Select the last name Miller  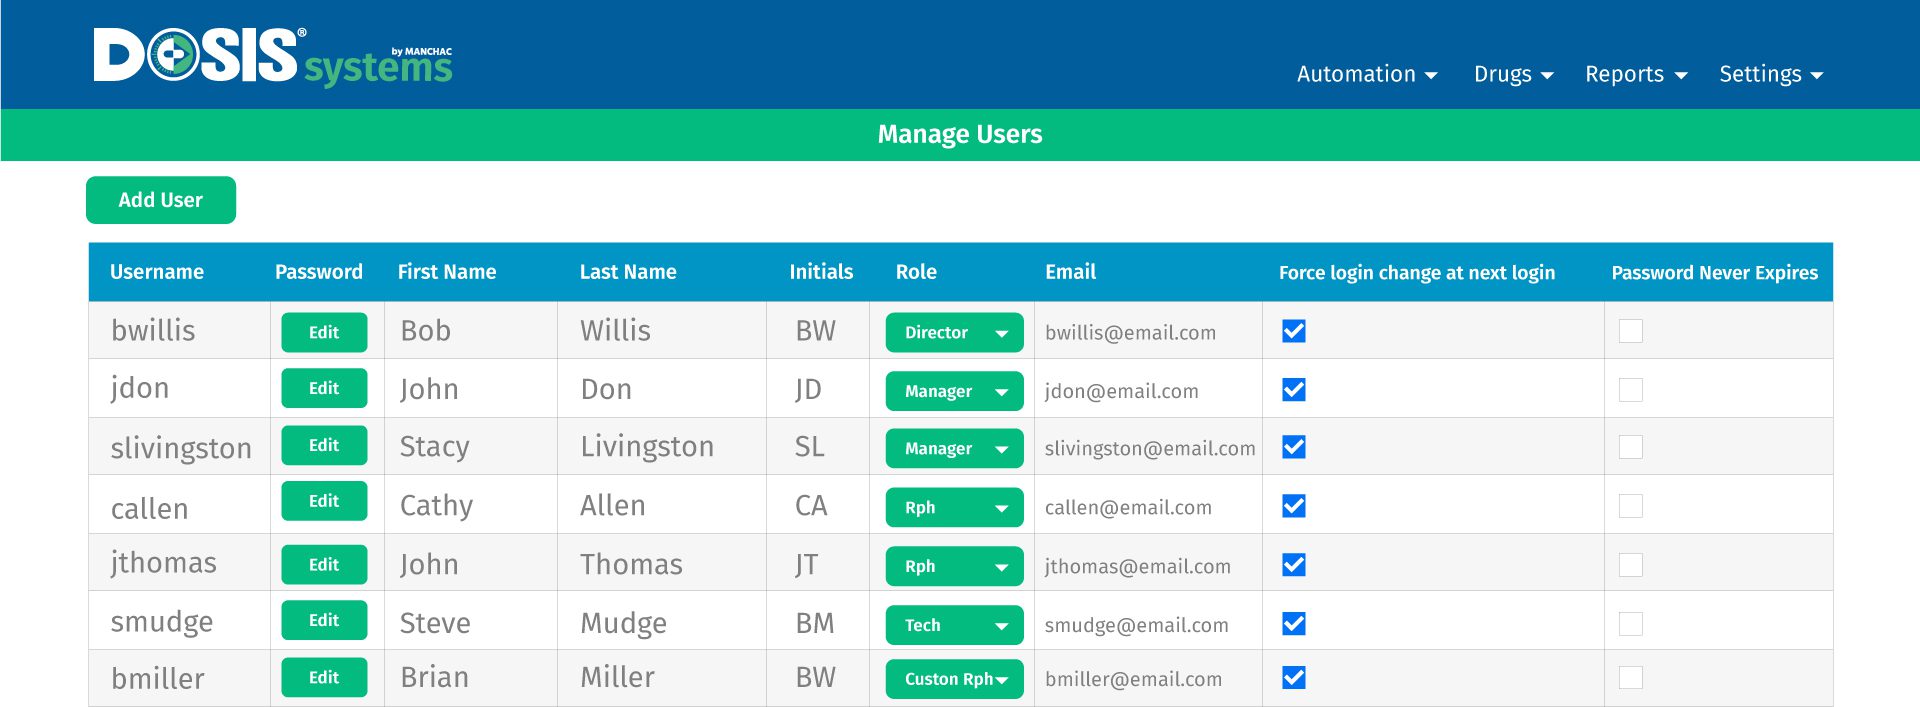tap(618, 677)
